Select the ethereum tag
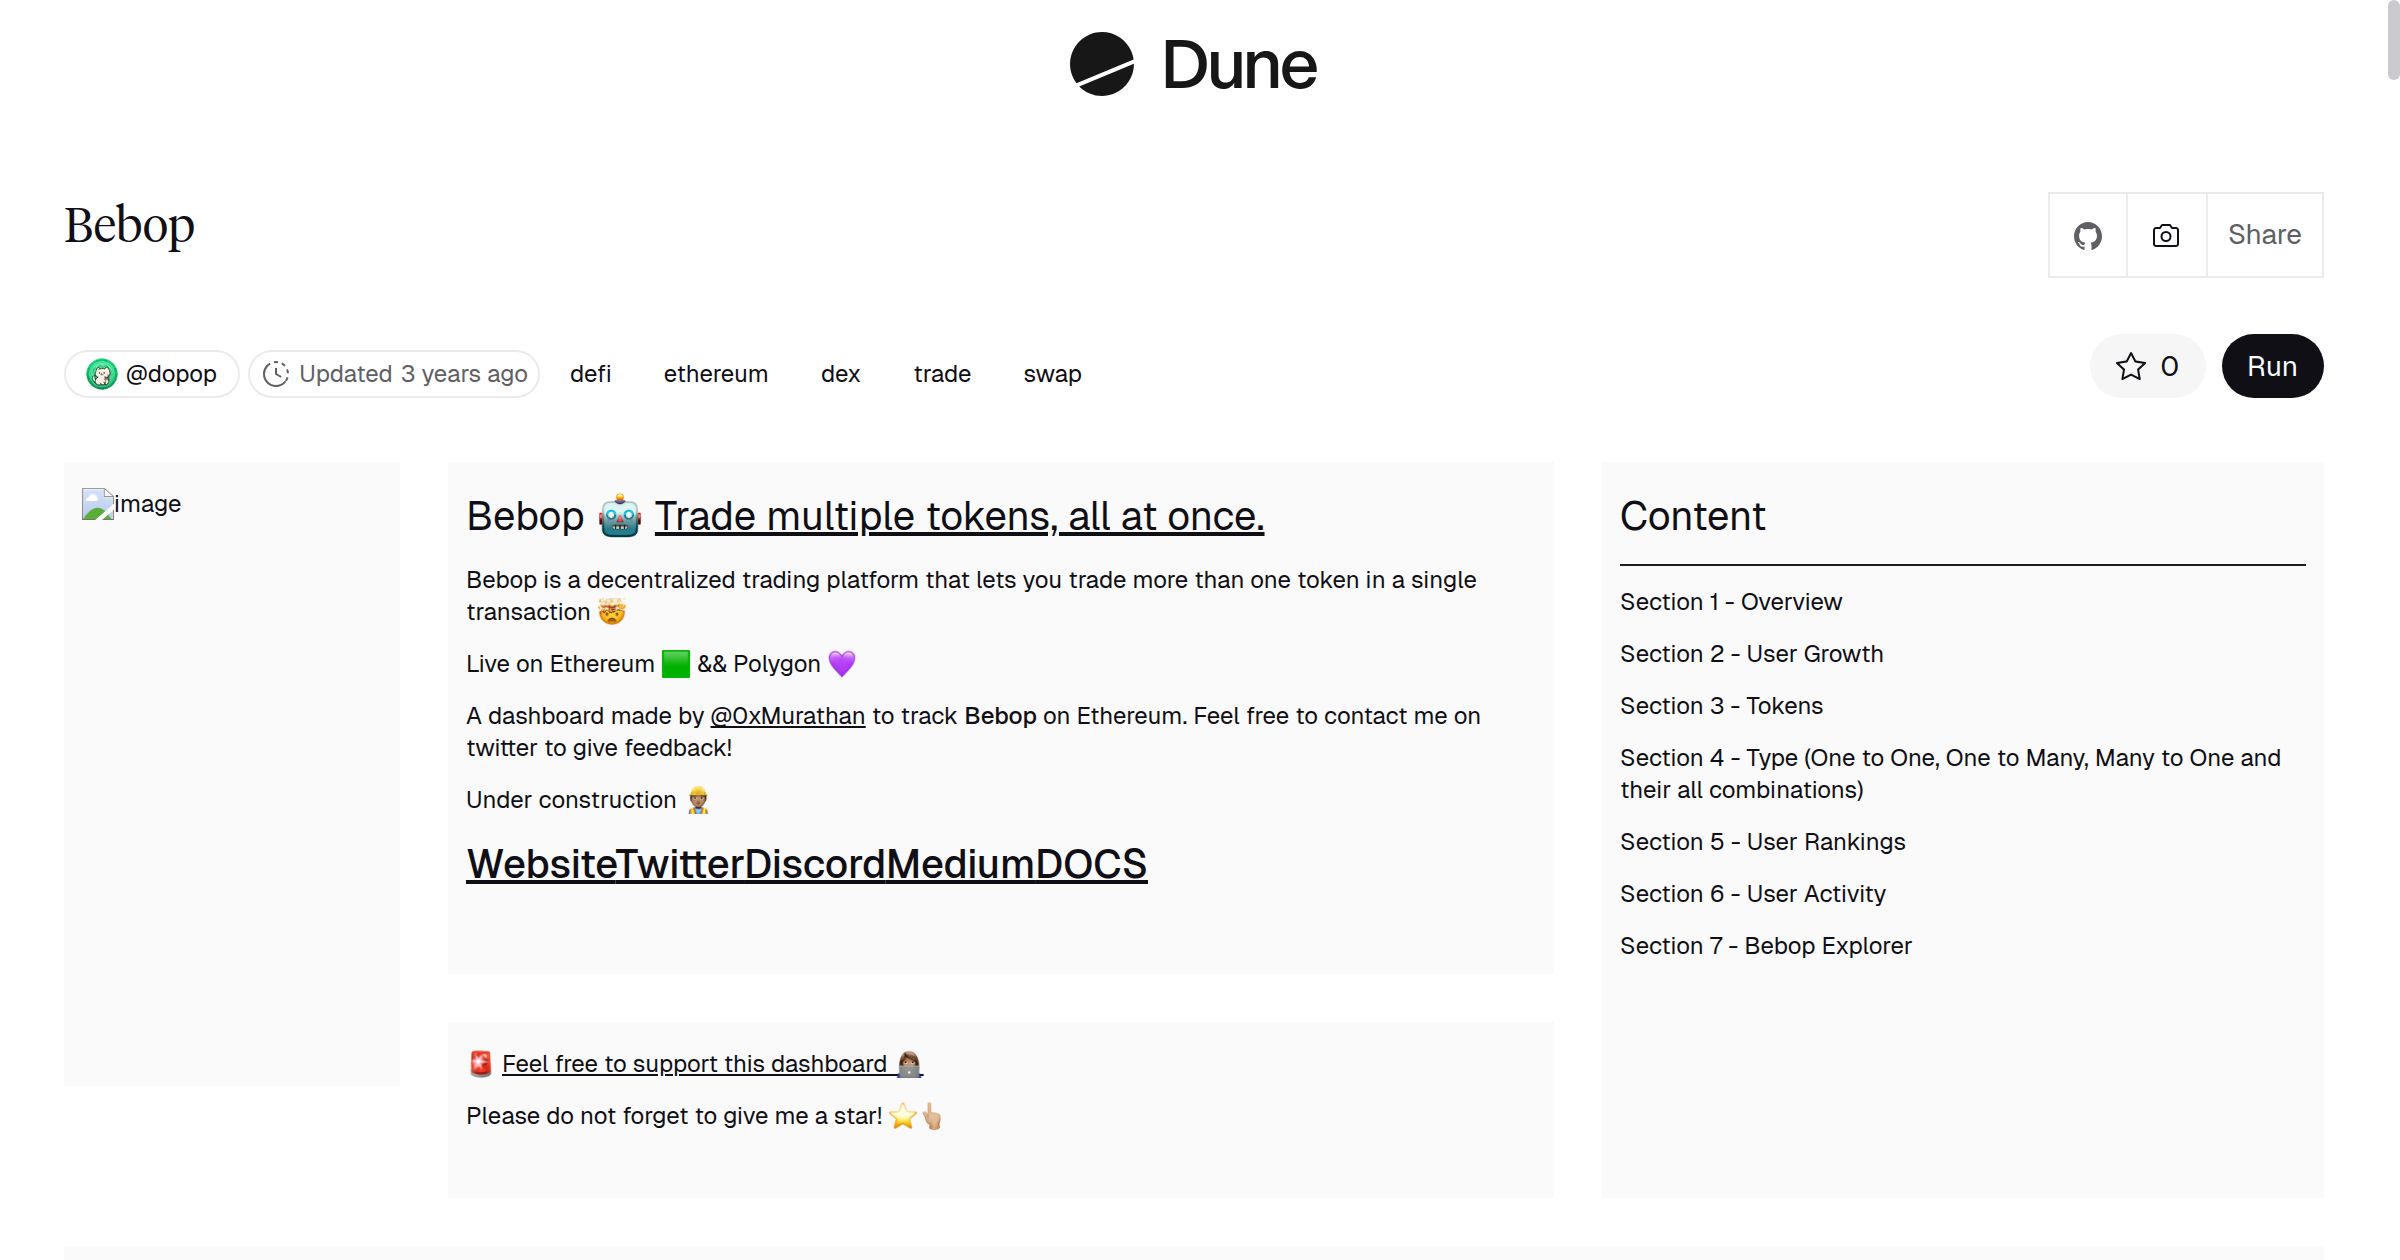 tap(715, 374)
